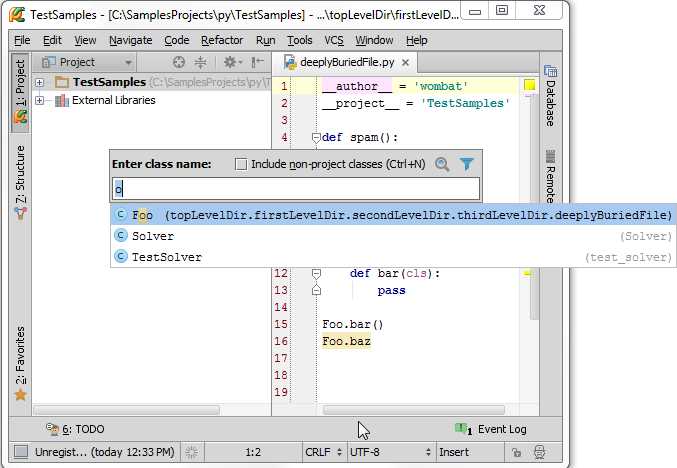Open the Project panel gear settings
This screenshot has width=677, height=468.
(x=233, y=63)
